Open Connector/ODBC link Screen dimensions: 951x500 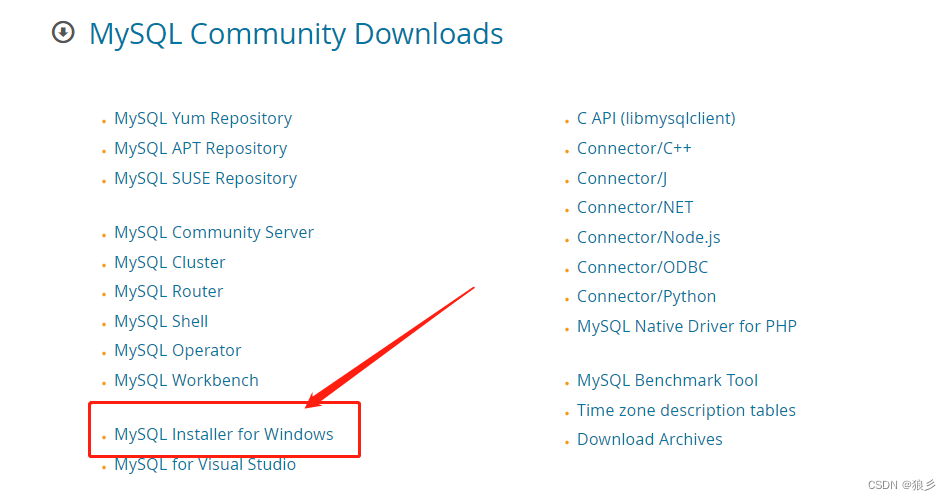642,267
